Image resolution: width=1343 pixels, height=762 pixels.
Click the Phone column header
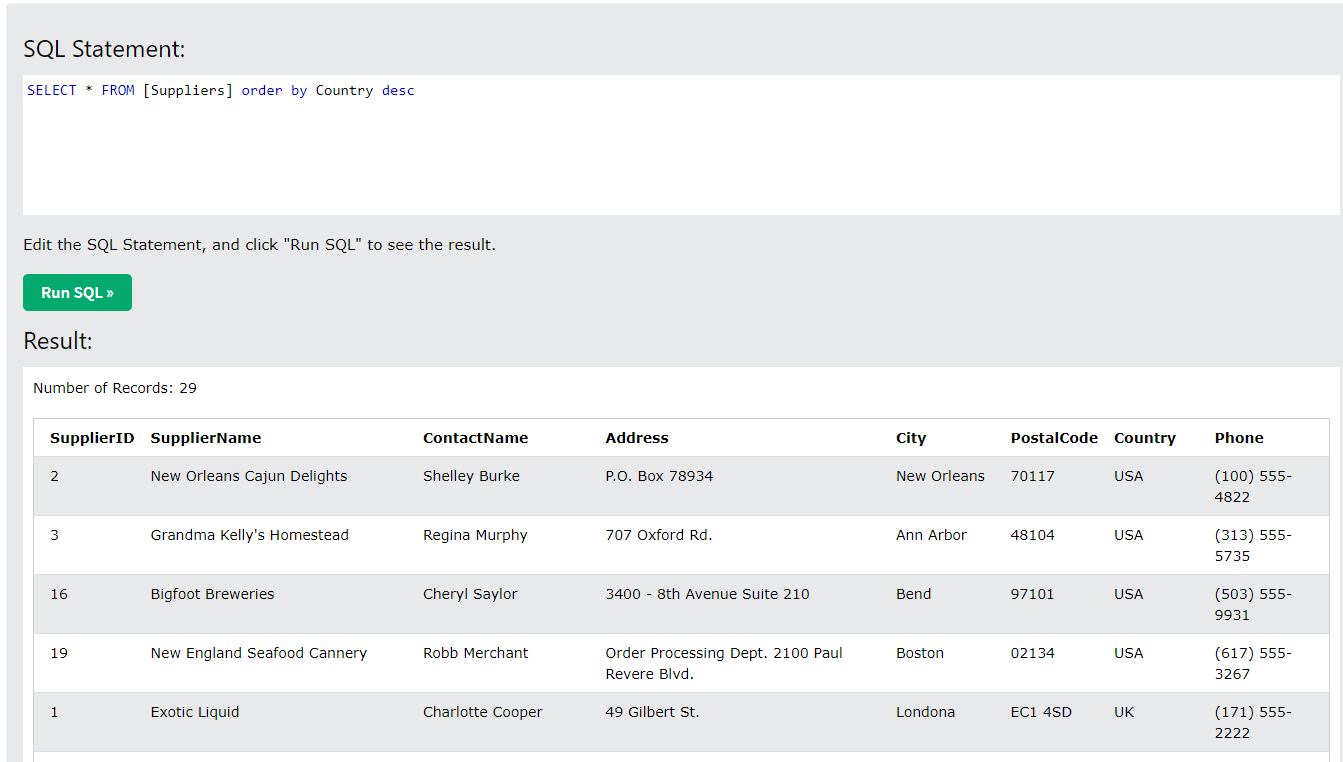tap(1239, 438)
